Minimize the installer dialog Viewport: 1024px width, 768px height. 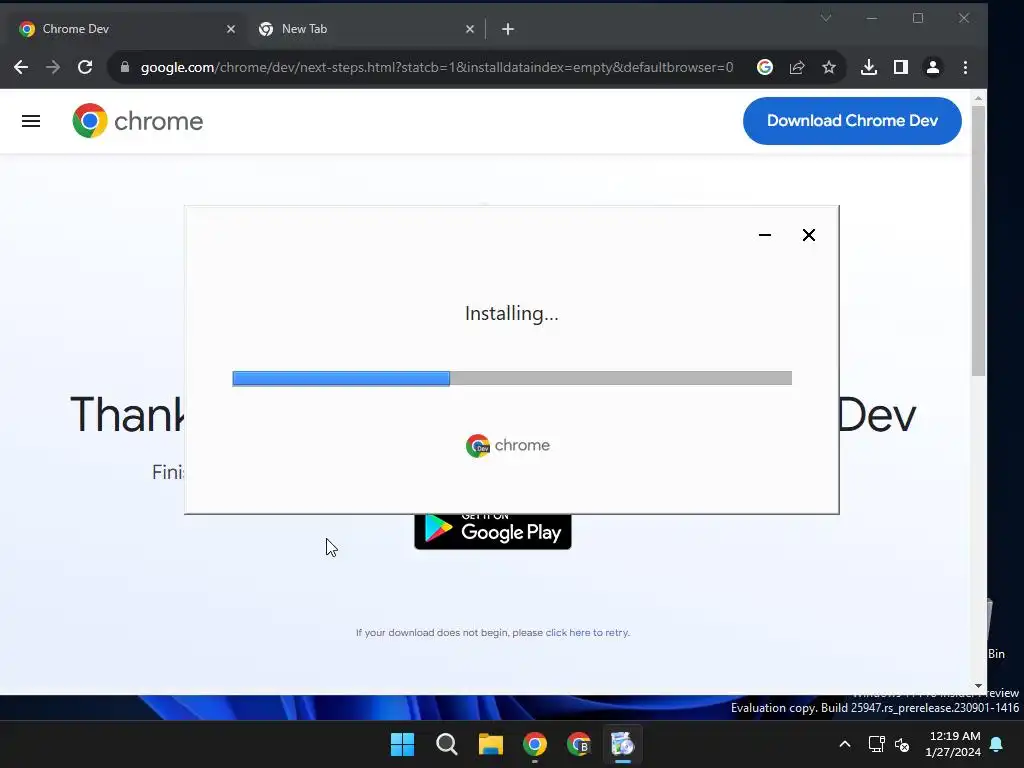coord(765,235)
